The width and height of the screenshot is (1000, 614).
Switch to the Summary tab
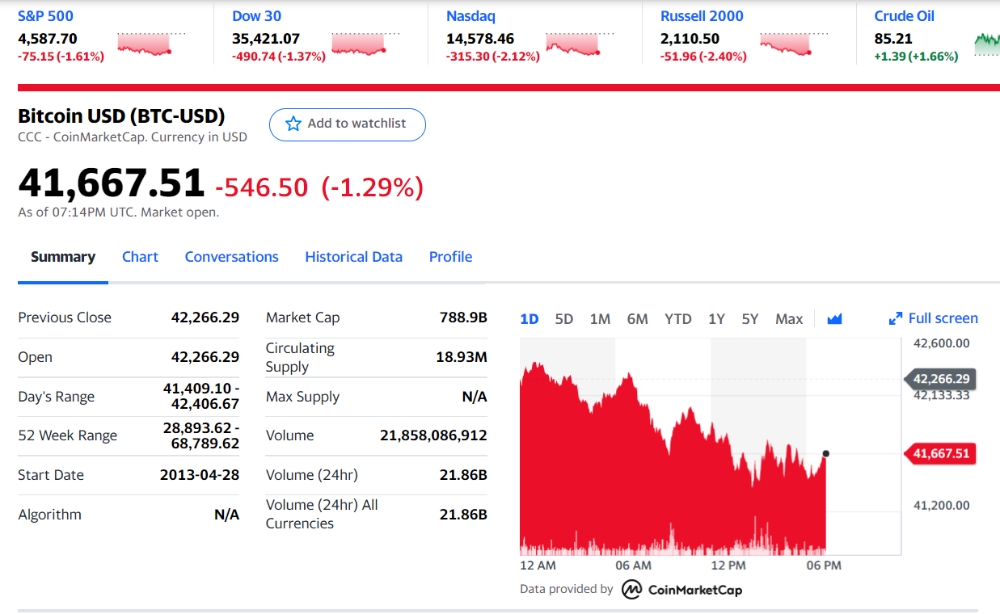coord(63,257)
